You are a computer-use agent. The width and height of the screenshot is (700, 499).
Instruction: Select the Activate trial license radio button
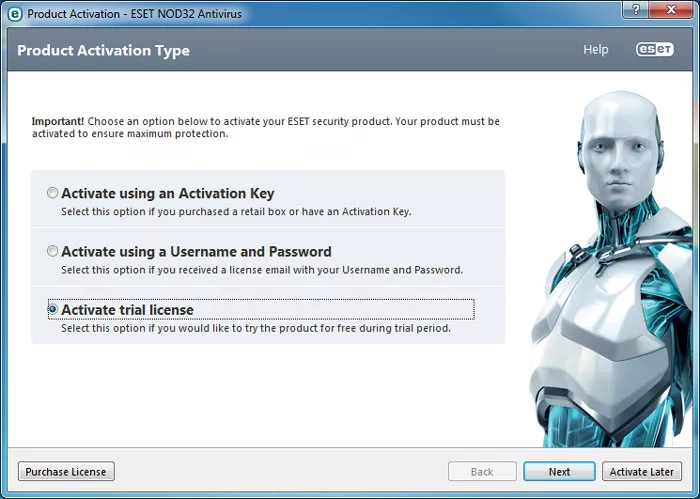click(53, 309)
